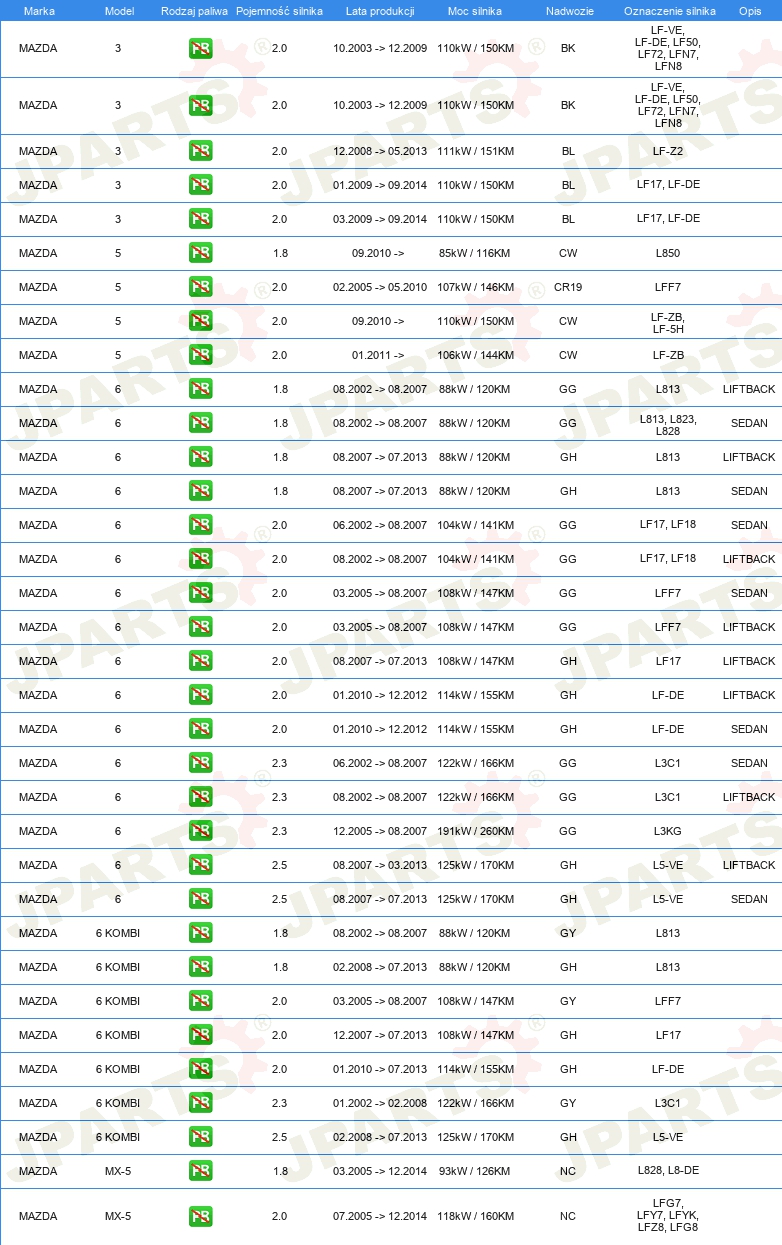This screenshot has height=1245, width=782.
Task: Click the 'Oznaczenie silnika' column header
Action: [668, 10]
